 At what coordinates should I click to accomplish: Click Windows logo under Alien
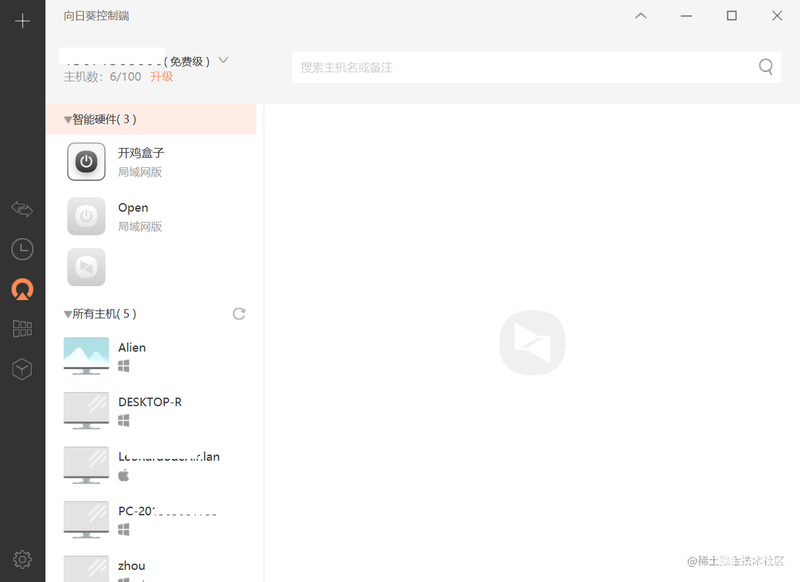tap(123, 366)
